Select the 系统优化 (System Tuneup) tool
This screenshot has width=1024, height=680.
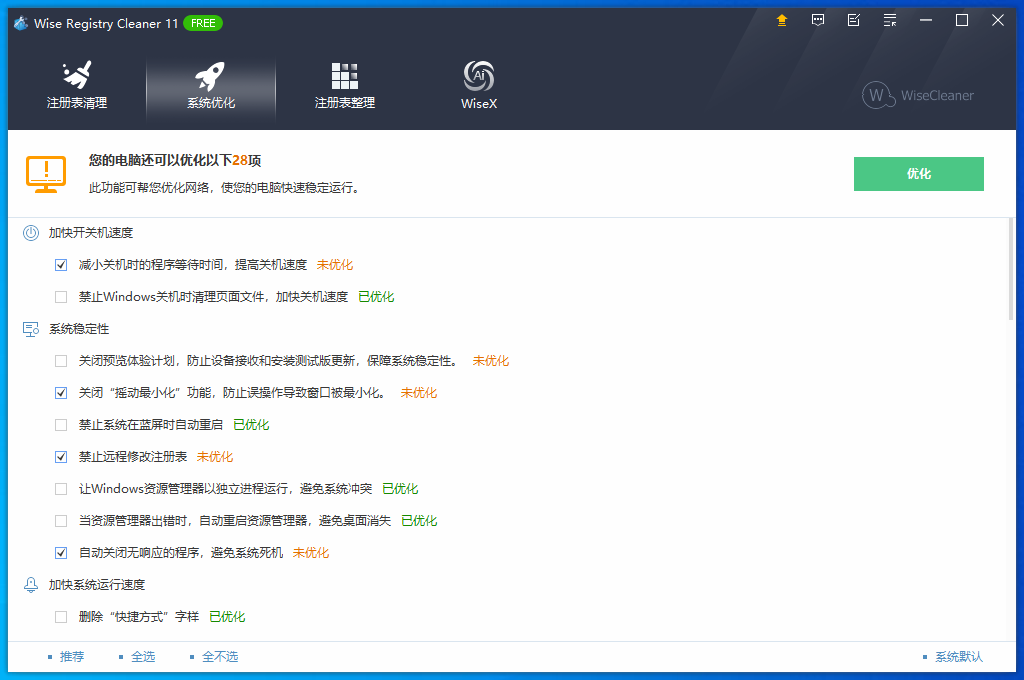click(x=211, y=85)
